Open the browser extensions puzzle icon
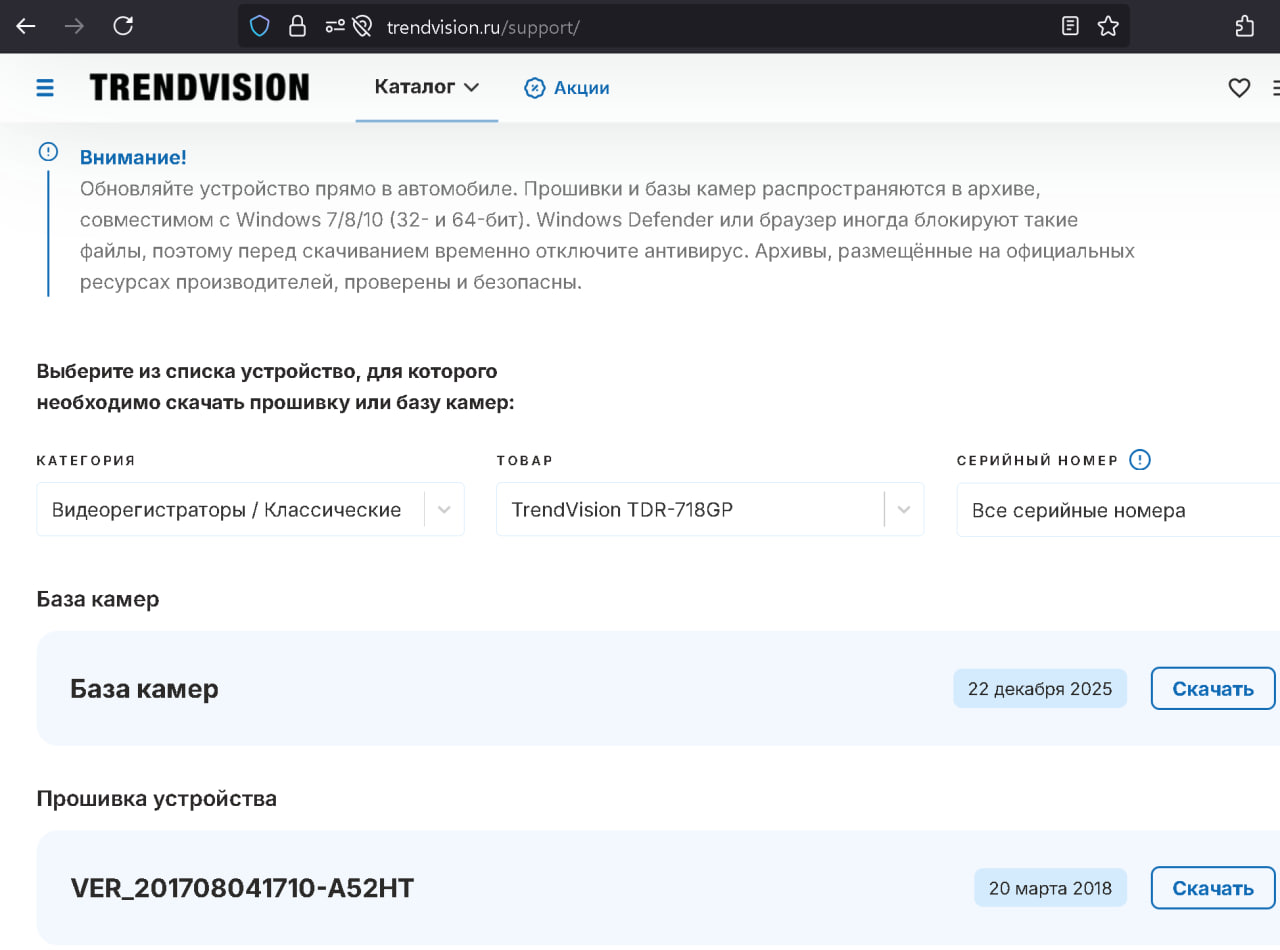1280x950 pixels. point(1245,27)
